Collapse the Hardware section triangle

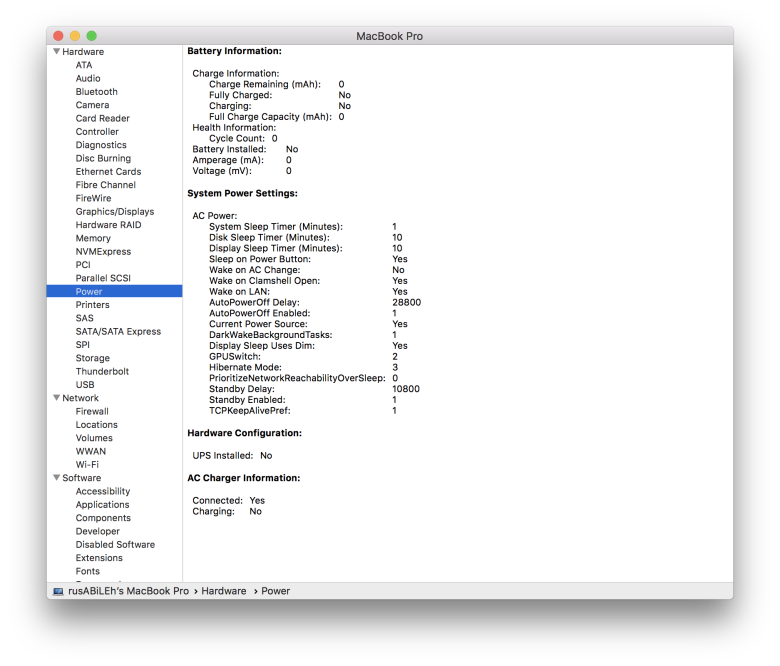57,51
